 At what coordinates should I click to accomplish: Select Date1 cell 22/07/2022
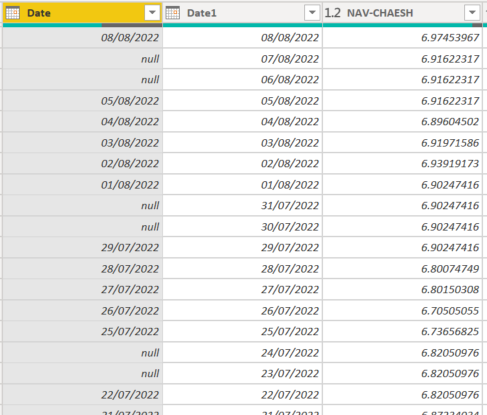pyautogui.click(x=242, y=395)
